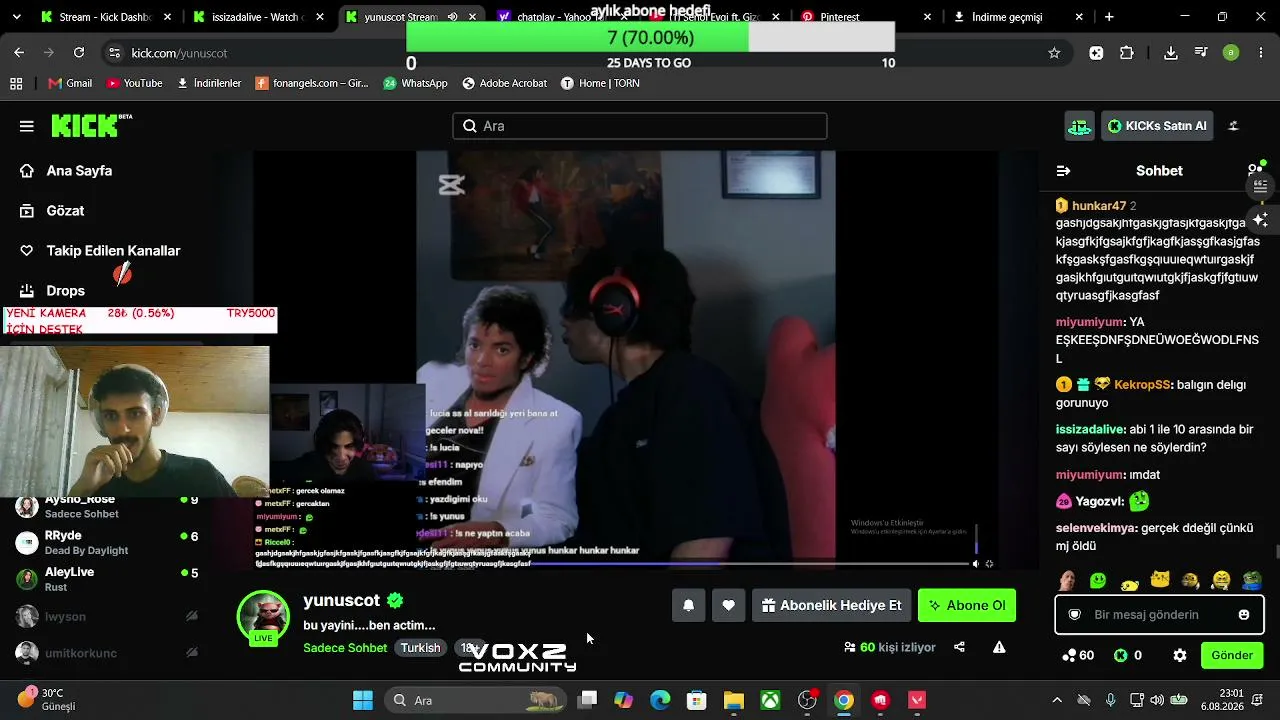1280x720 pixels.
Task: Open the emoji picker in chat input
Action: click(1244, 615)
